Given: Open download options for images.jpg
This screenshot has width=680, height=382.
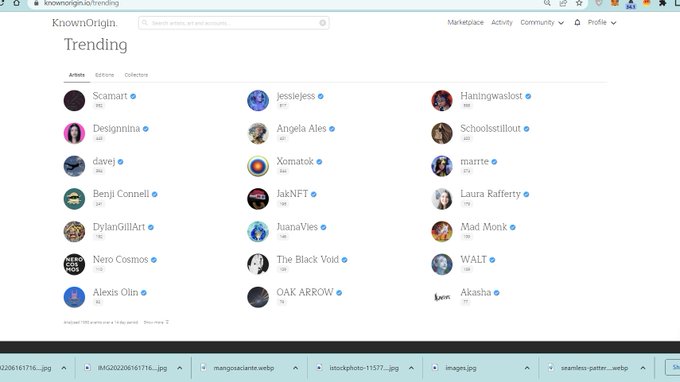Looking at the screenshot, I should [x=527, y=368].
